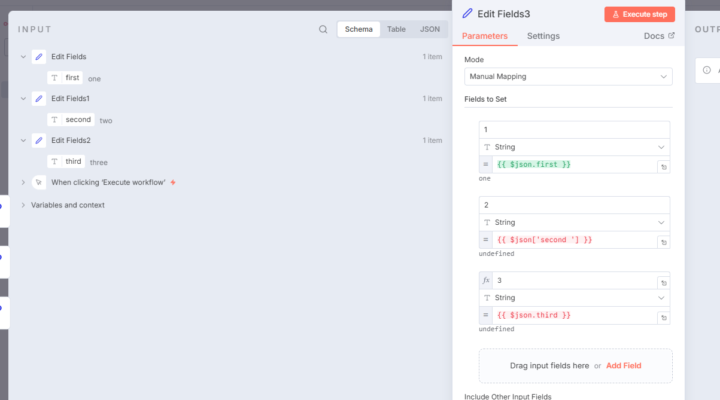Open the String type dropdown for field 3
The width and height of the screenshot is (720, 400).
(574, 298)
